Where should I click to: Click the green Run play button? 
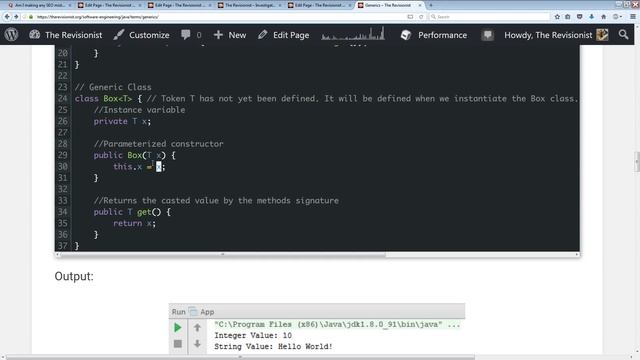pyautogui.click(x=178, y=327)
